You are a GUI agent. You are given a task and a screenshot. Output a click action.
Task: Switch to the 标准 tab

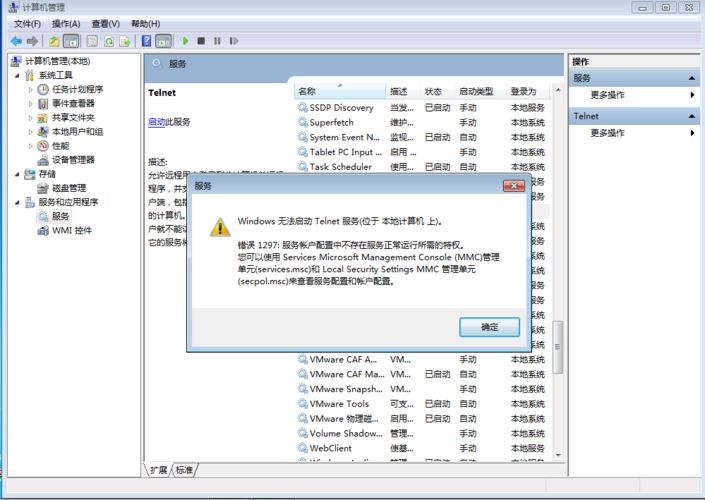[184, 470]
